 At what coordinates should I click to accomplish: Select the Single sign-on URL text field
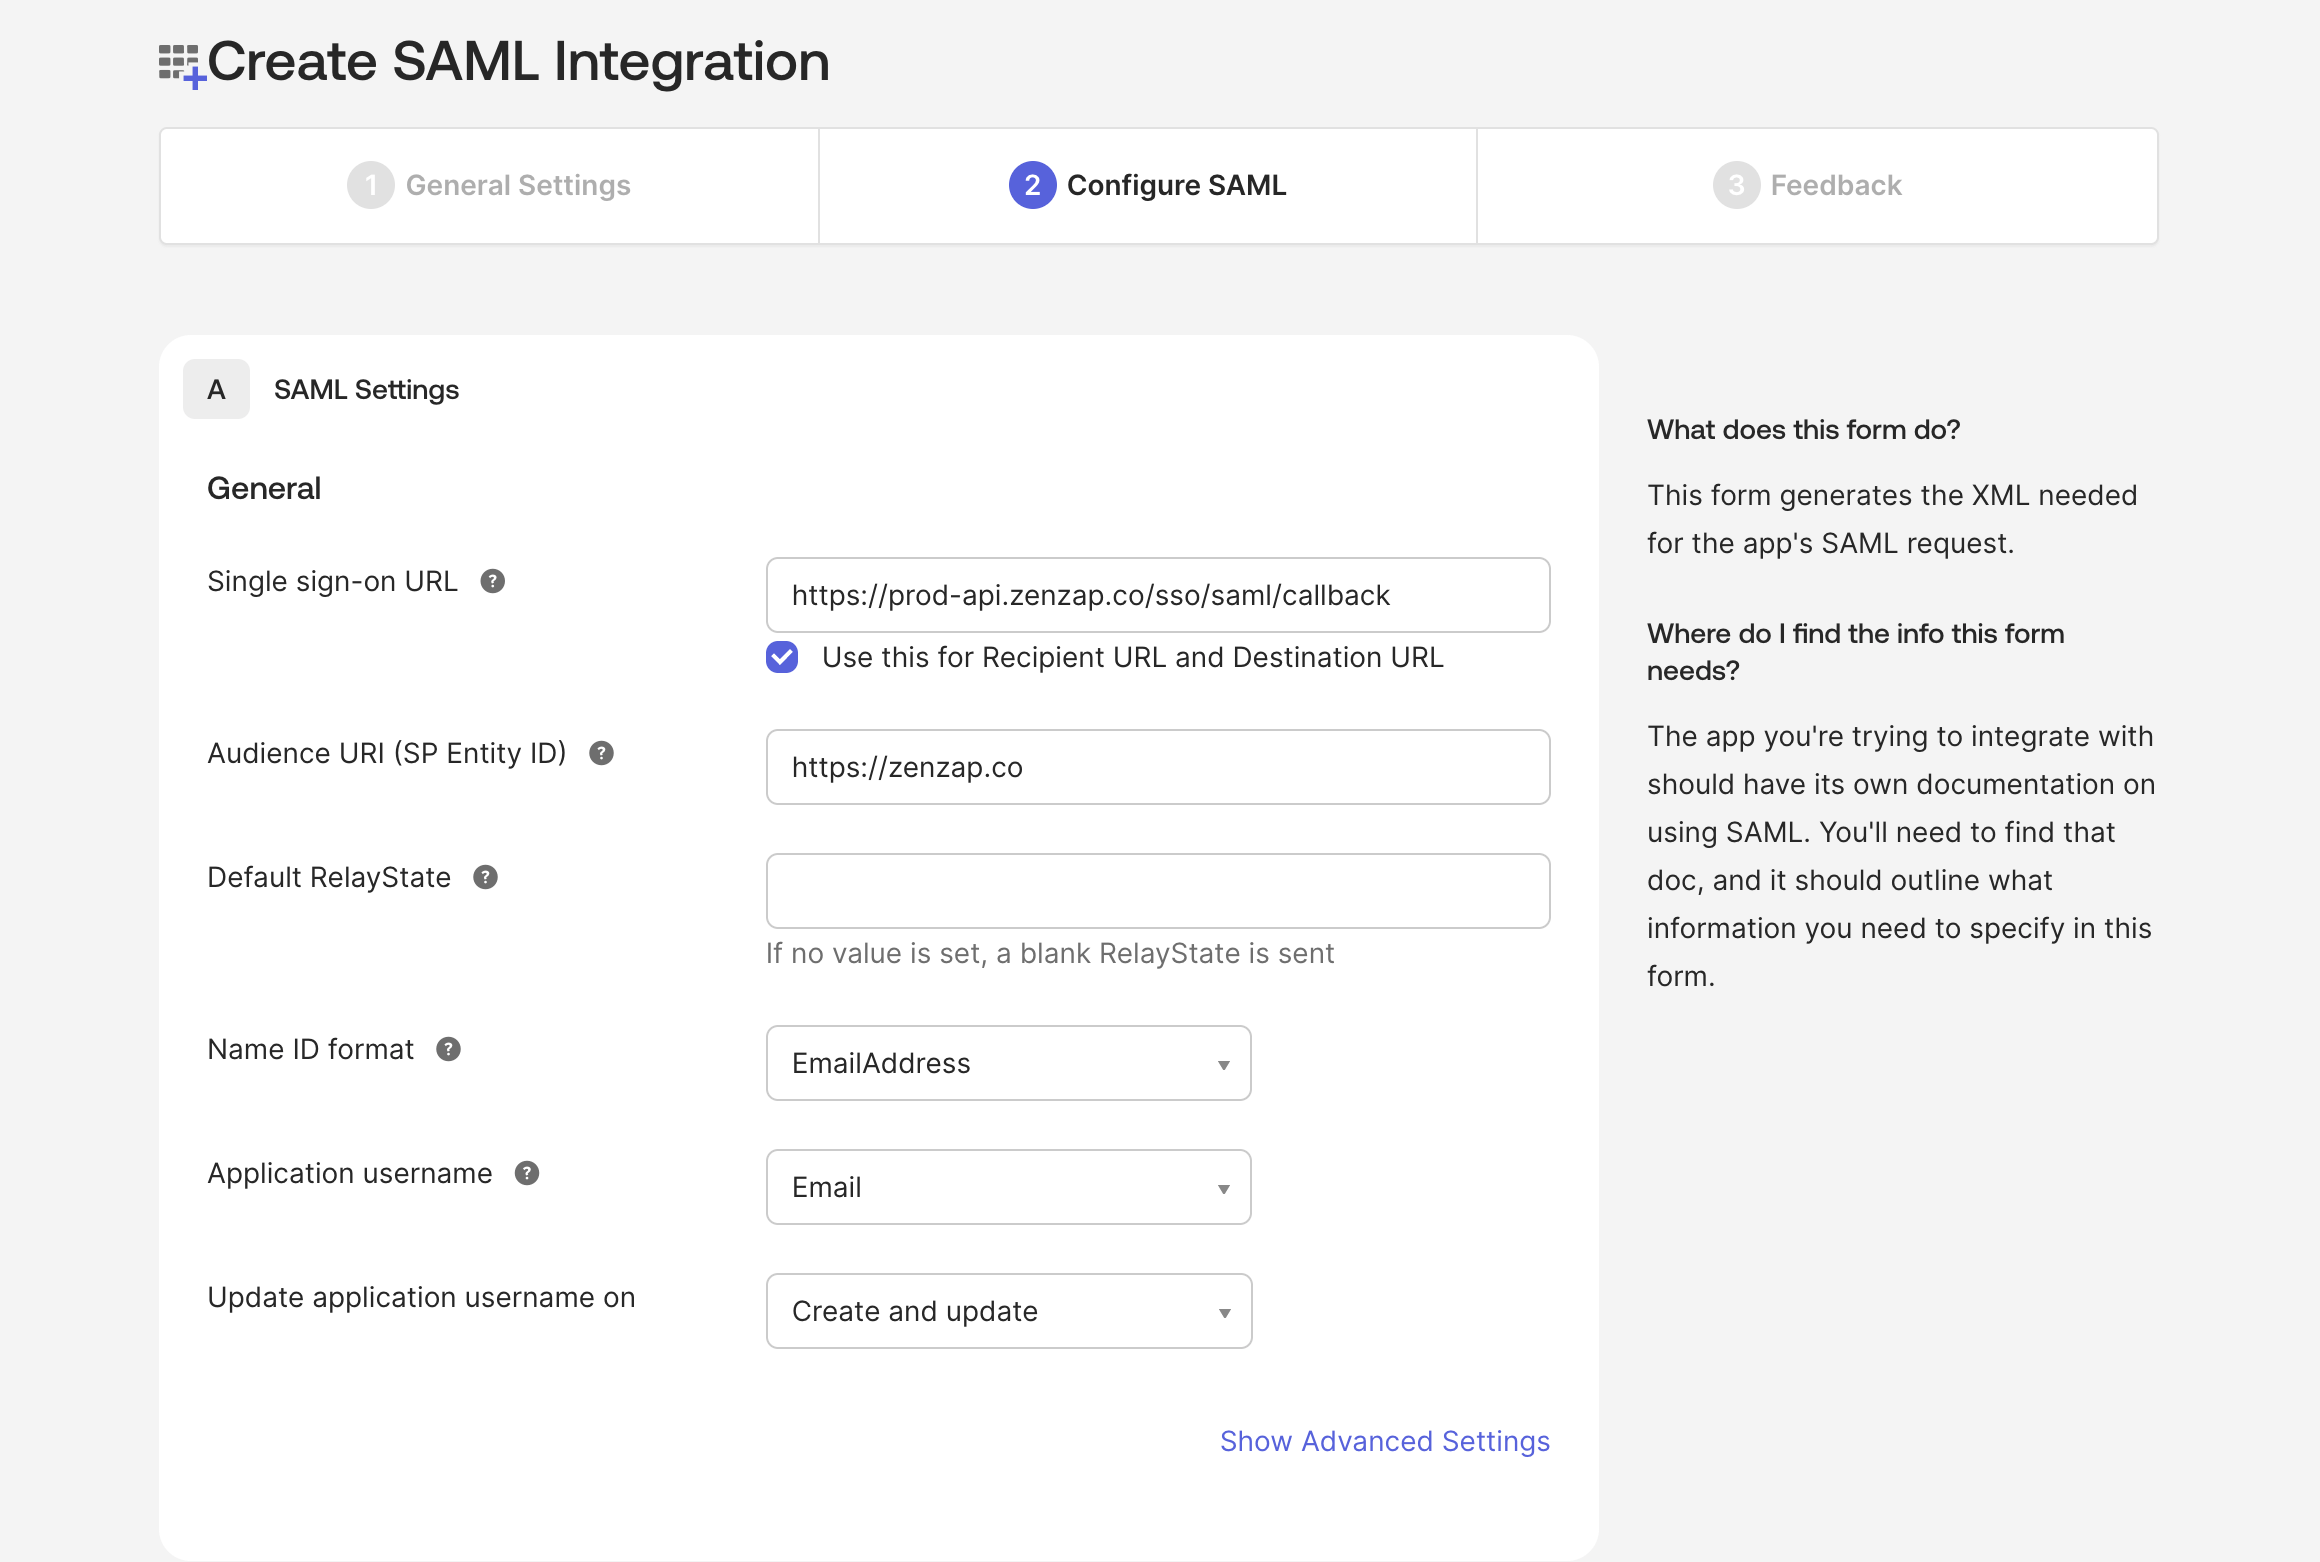(x=1157, y=594)
